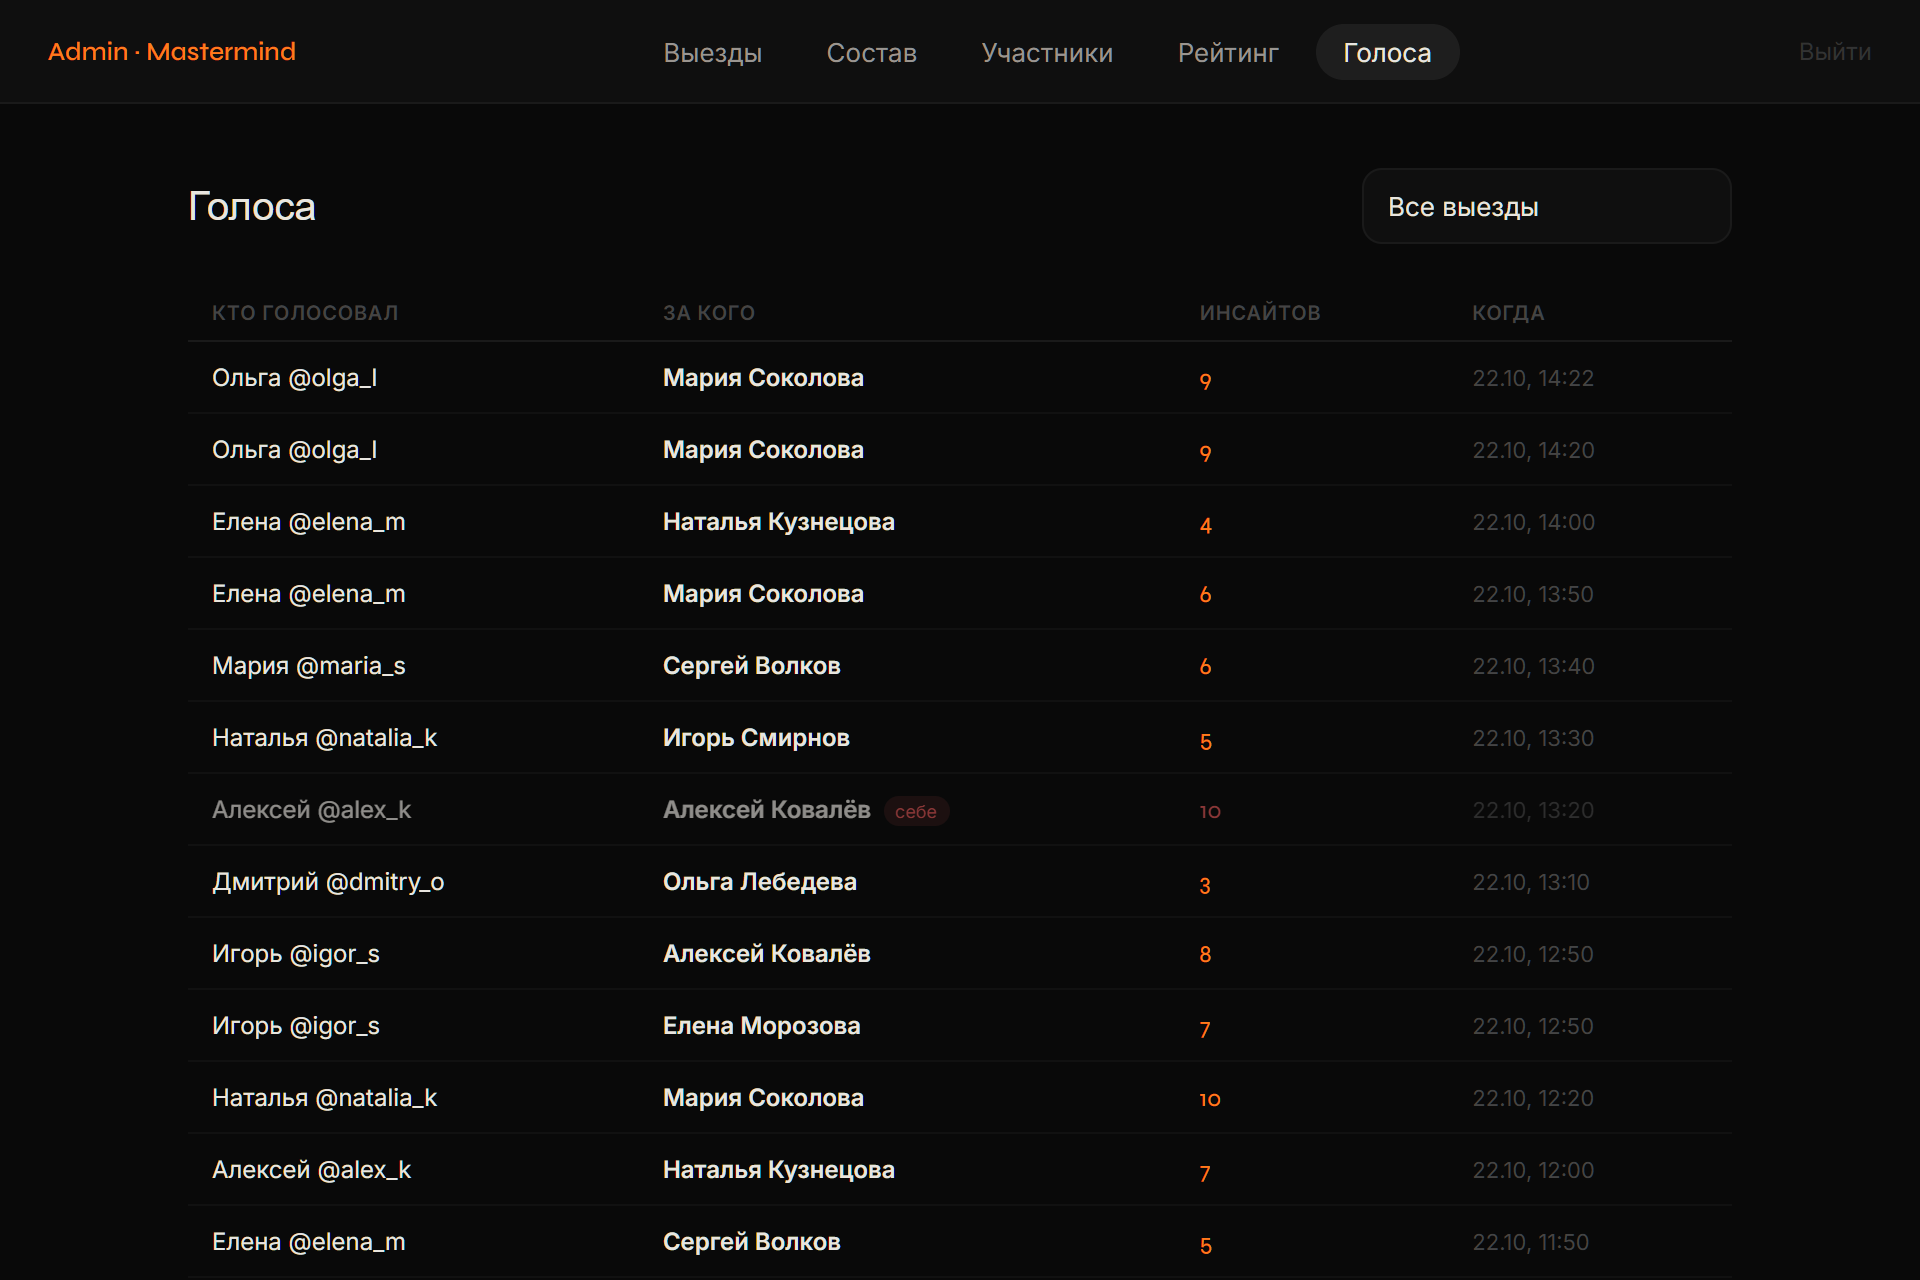Open the Выезды tab

coord(712,52)
